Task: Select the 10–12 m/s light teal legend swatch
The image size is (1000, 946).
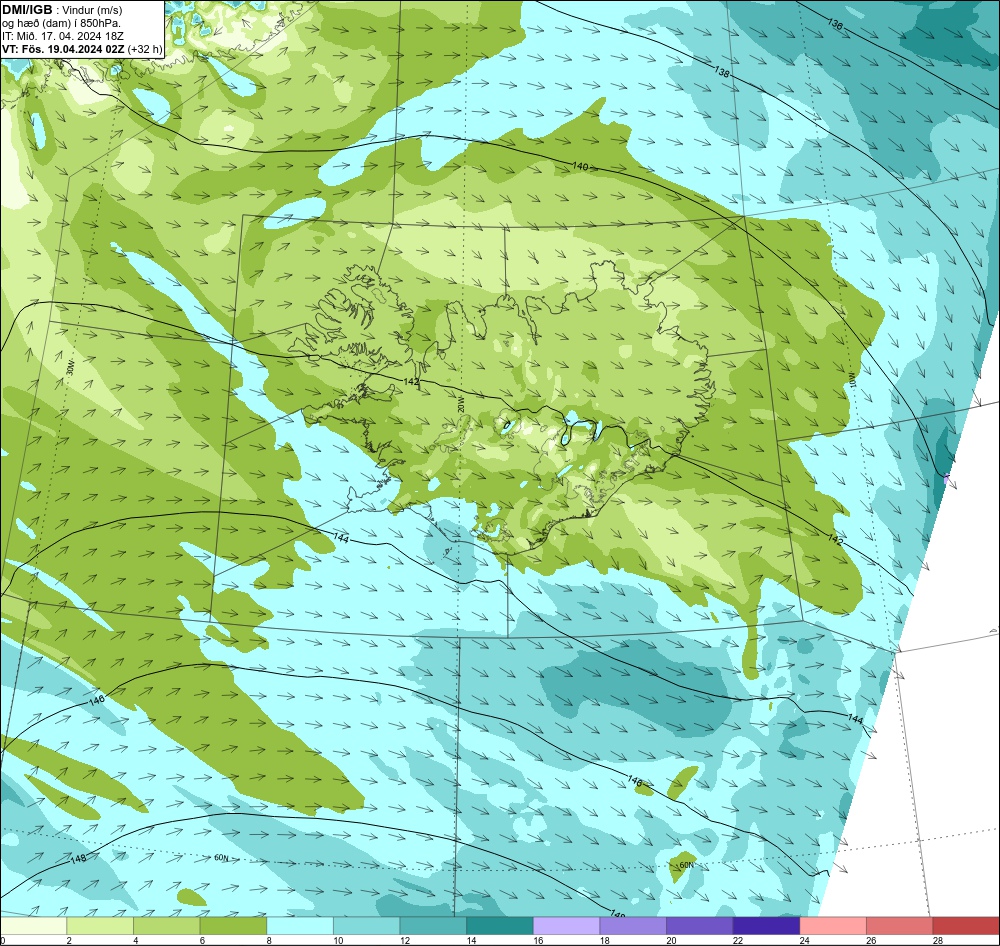Action: pyautogui.click(x=367, y=926)
